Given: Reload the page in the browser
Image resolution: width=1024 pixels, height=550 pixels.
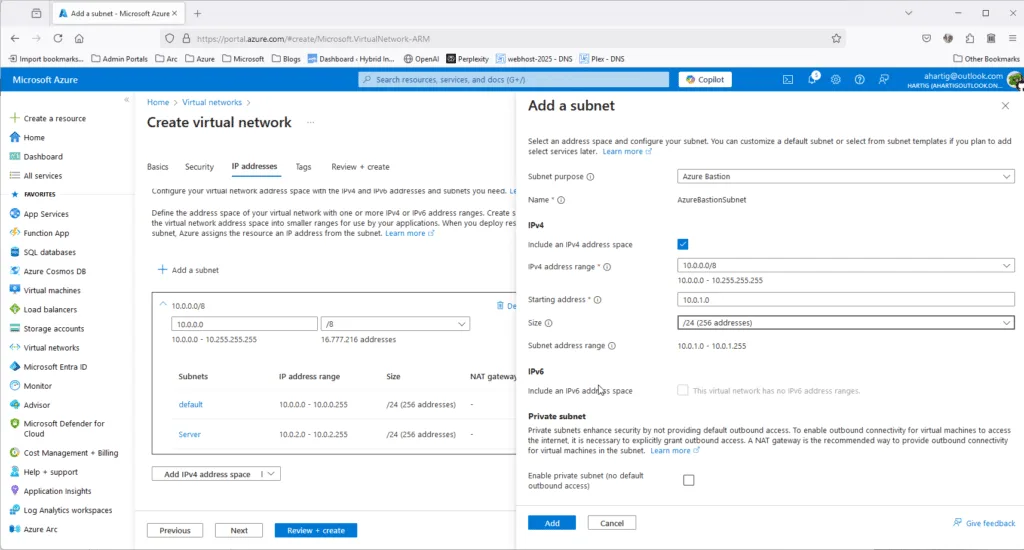Looking at the screenshot, I should [57, 39].
